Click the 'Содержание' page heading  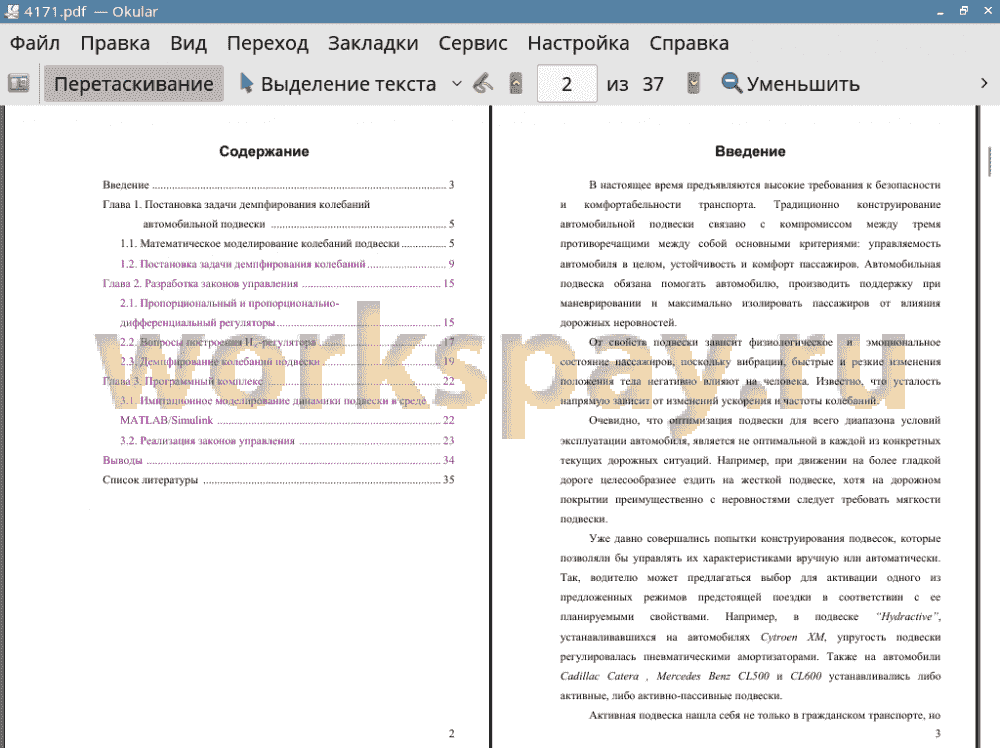264,151
